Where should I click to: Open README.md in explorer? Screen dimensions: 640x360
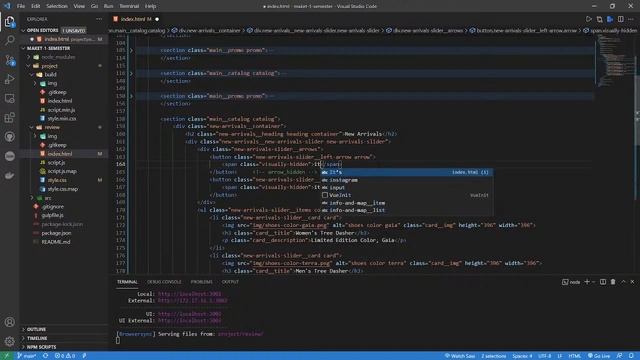tap(56, 242)
